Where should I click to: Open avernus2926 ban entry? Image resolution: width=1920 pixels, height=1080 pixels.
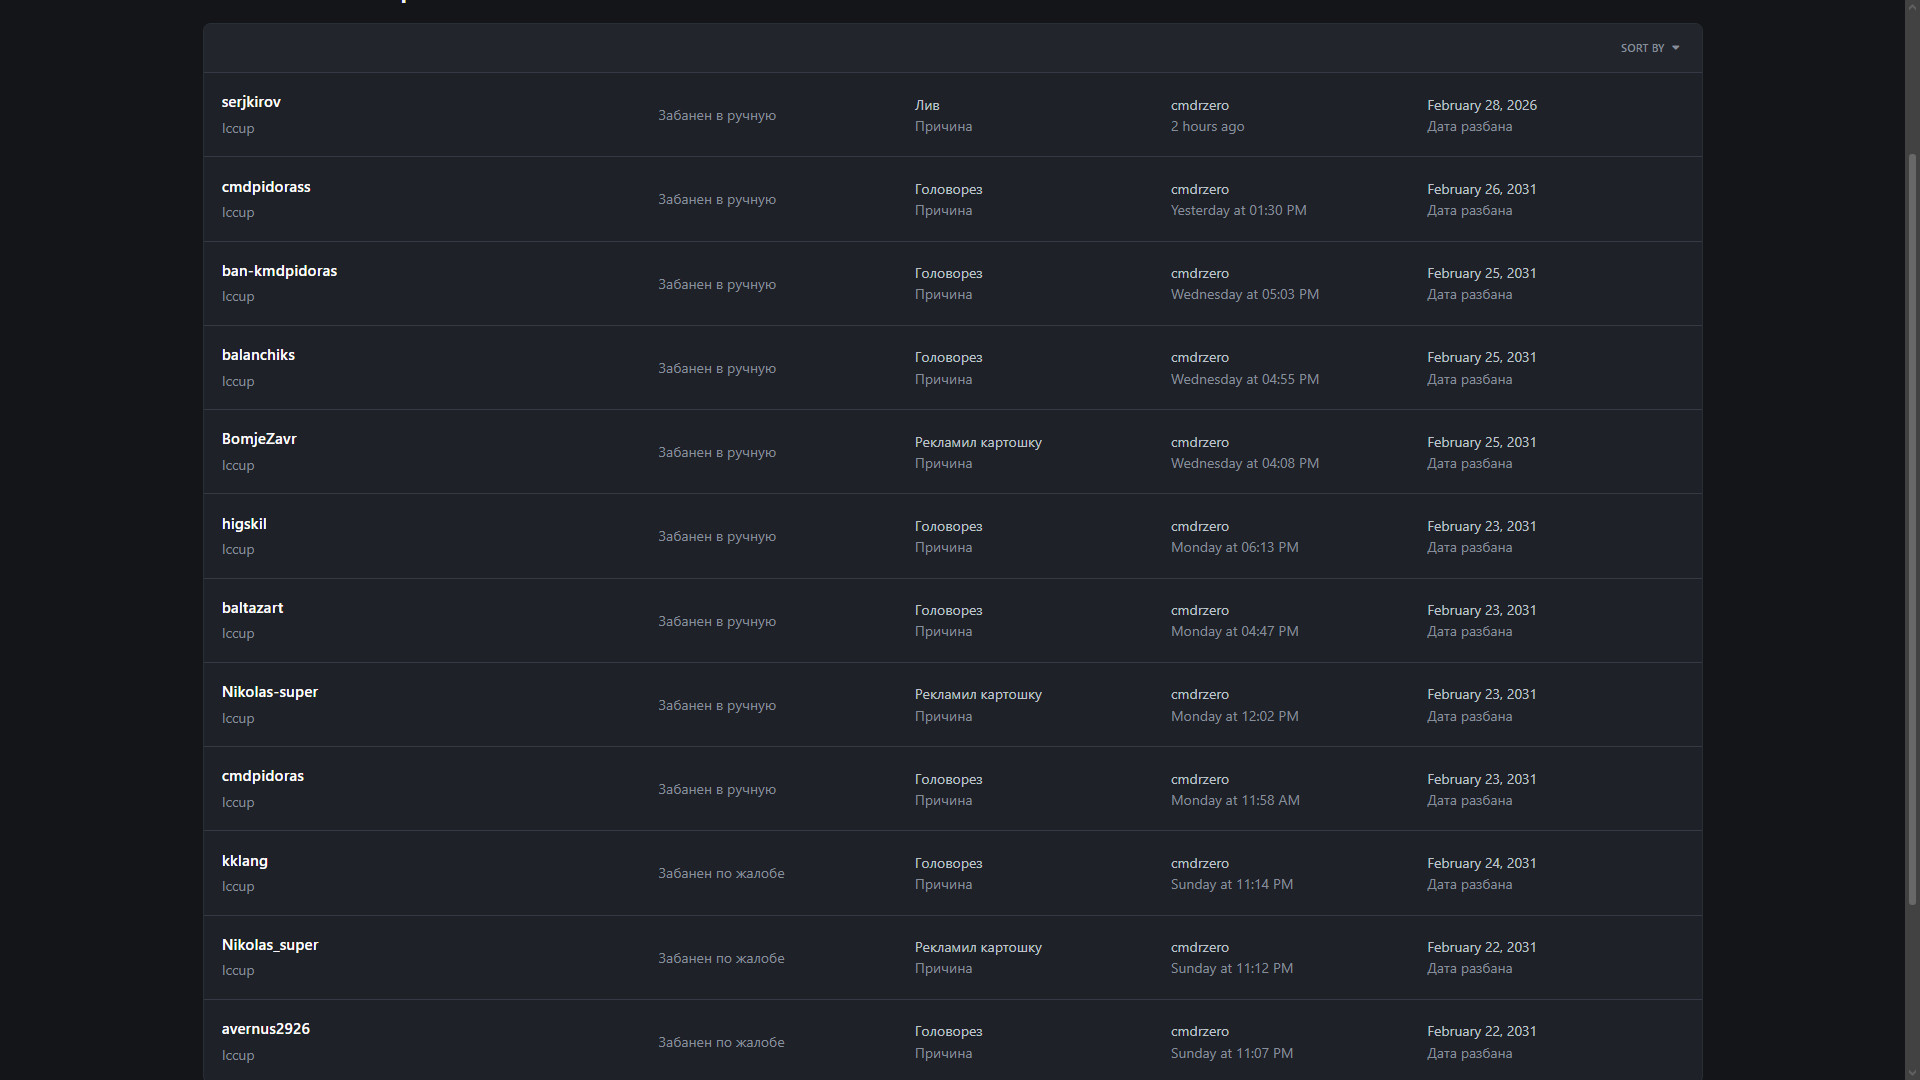point(266,1029)
